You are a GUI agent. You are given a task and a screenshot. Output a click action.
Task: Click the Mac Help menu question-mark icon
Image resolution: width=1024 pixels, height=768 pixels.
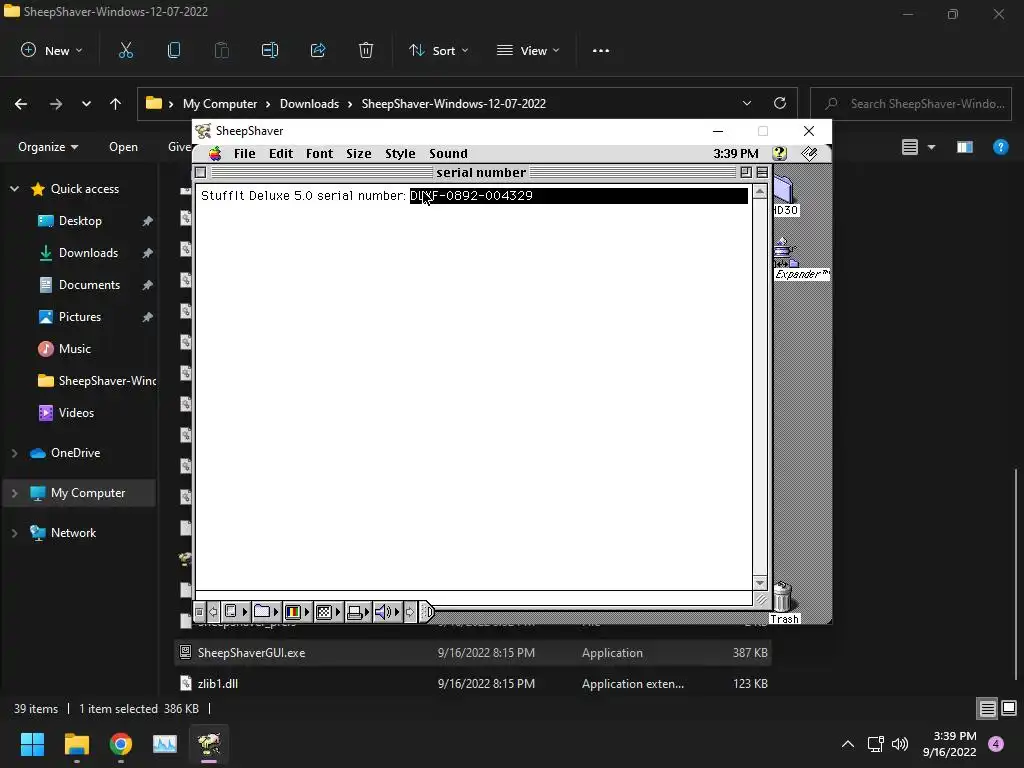point(779,153)
